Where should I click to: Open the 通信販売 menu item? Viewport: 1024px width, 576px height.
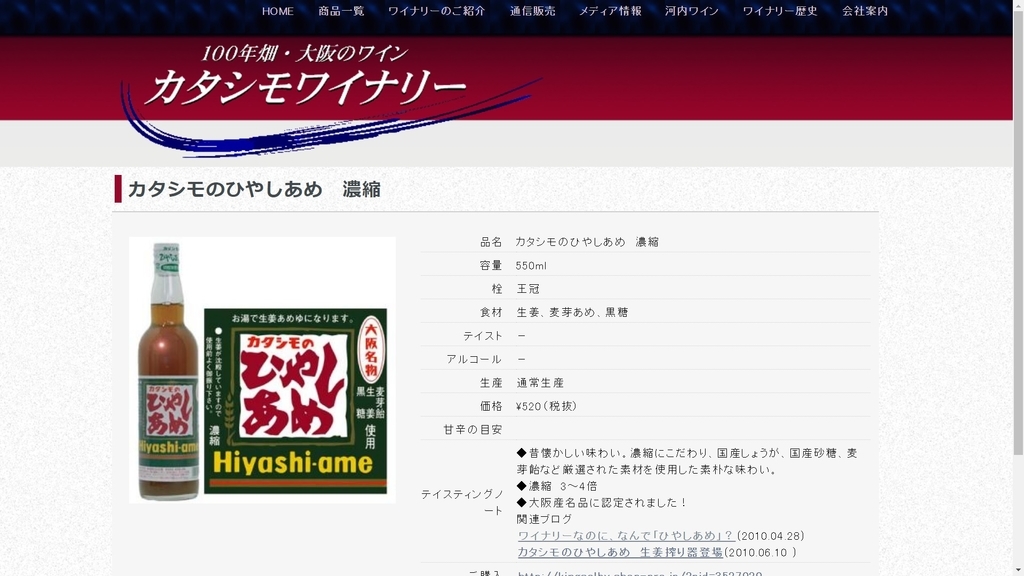pos(532,11)
